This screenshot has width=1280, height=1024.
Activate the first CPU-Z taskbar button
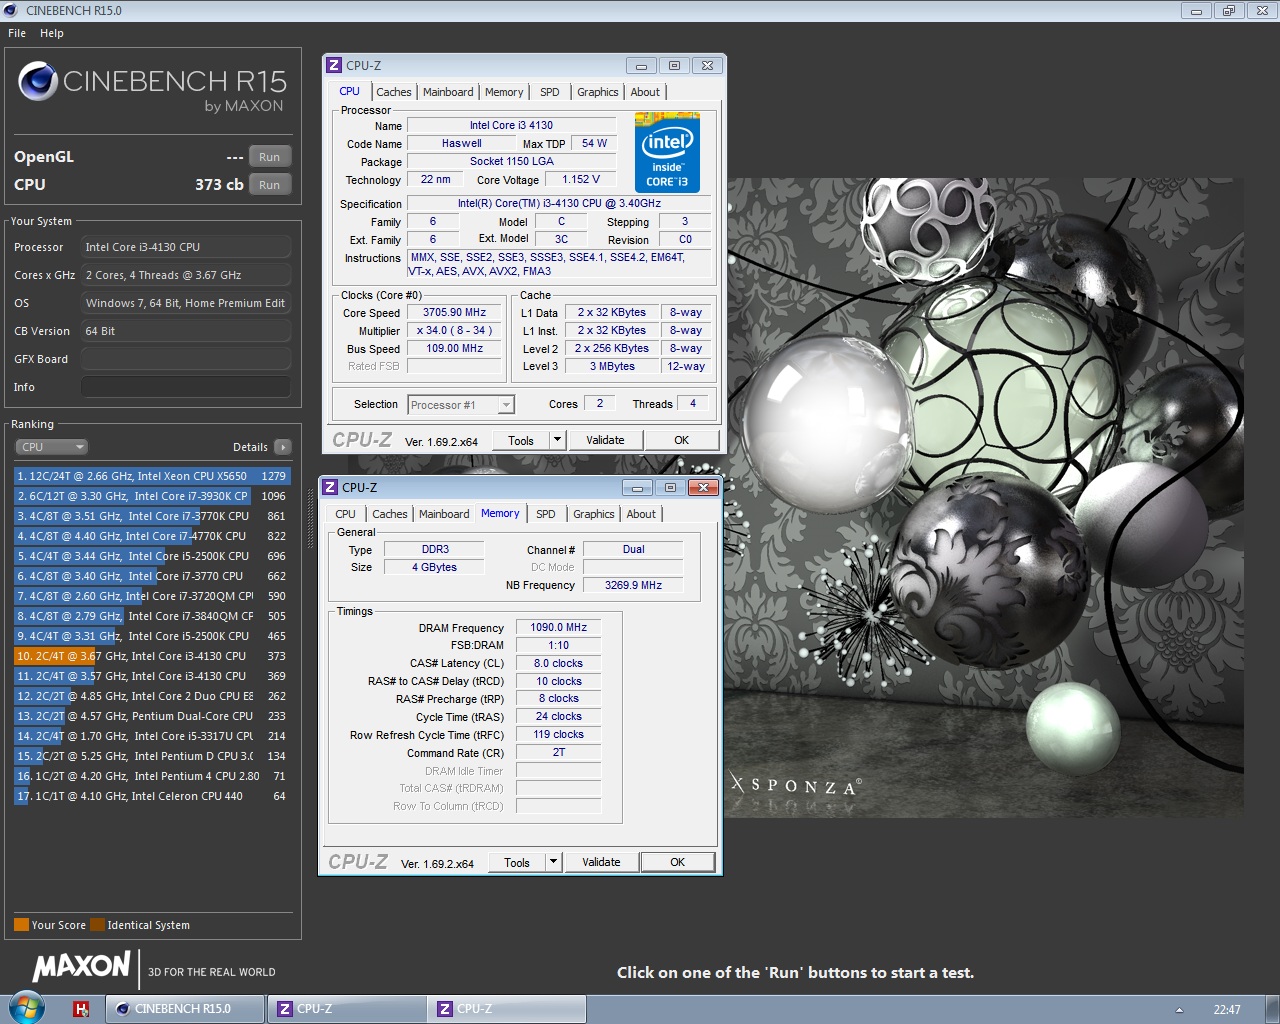click(346, 1009)
